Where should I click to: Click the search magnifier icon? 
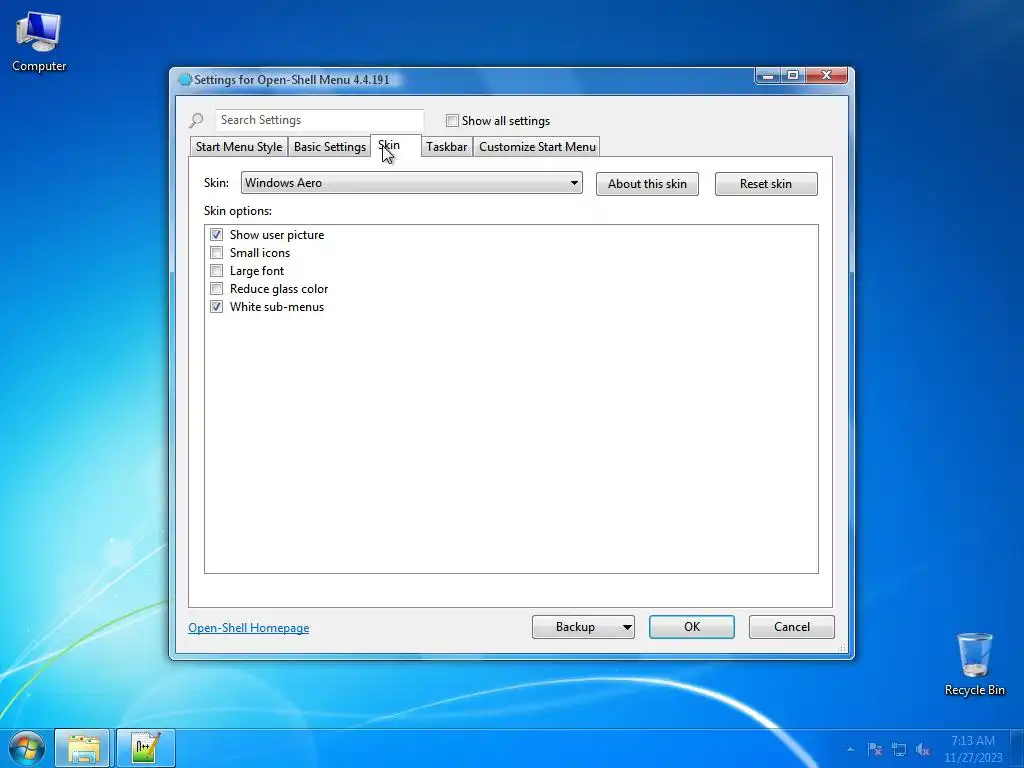tap(196, 120)
